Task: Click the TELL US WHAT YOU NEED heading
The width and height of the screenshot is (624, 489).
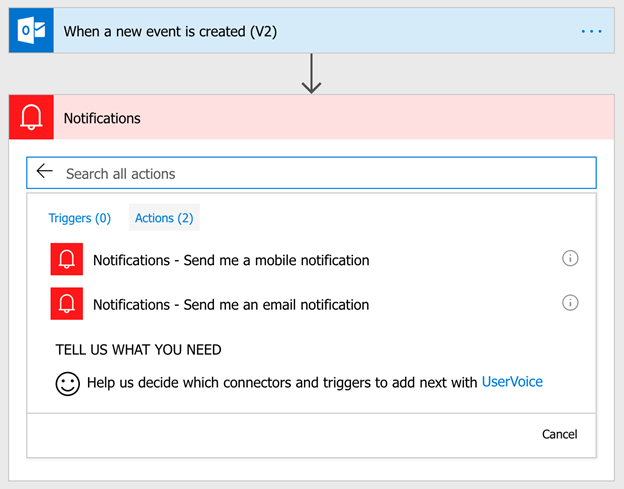Action: tap(138, 350)
